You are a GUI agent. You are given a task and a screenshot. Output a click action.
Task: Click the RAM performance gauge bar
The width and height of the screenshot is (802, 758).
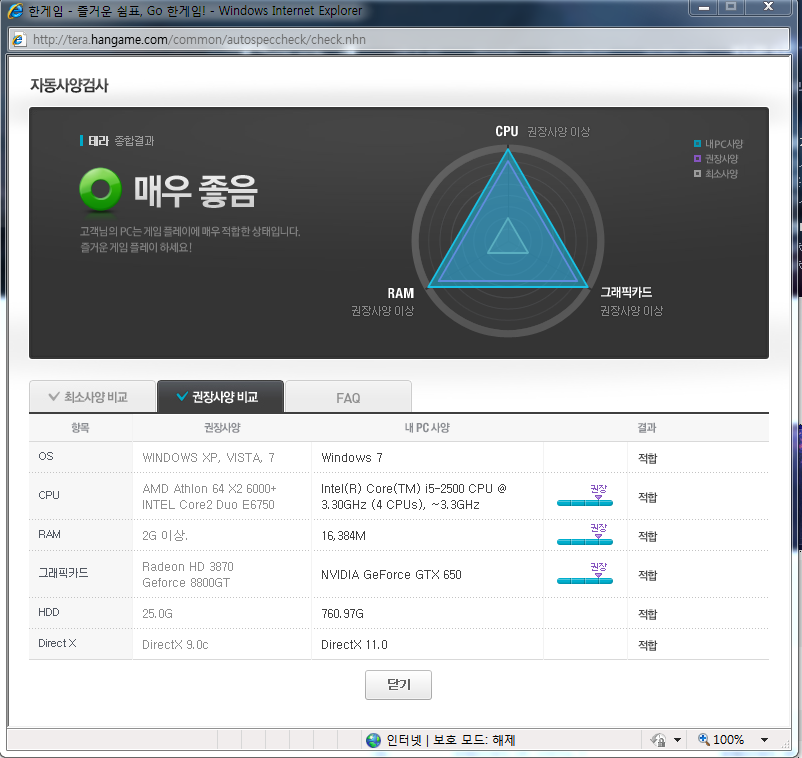(x=585, y=539)
